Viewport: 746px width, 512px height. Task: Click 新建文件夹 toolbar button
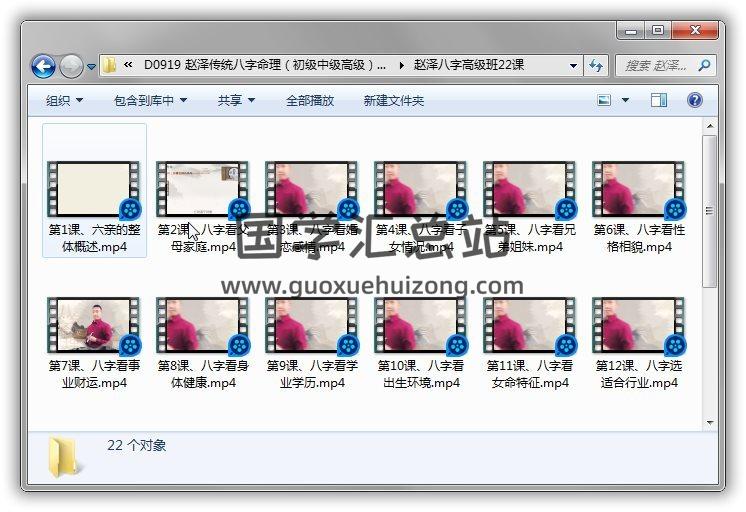(393, 100)
